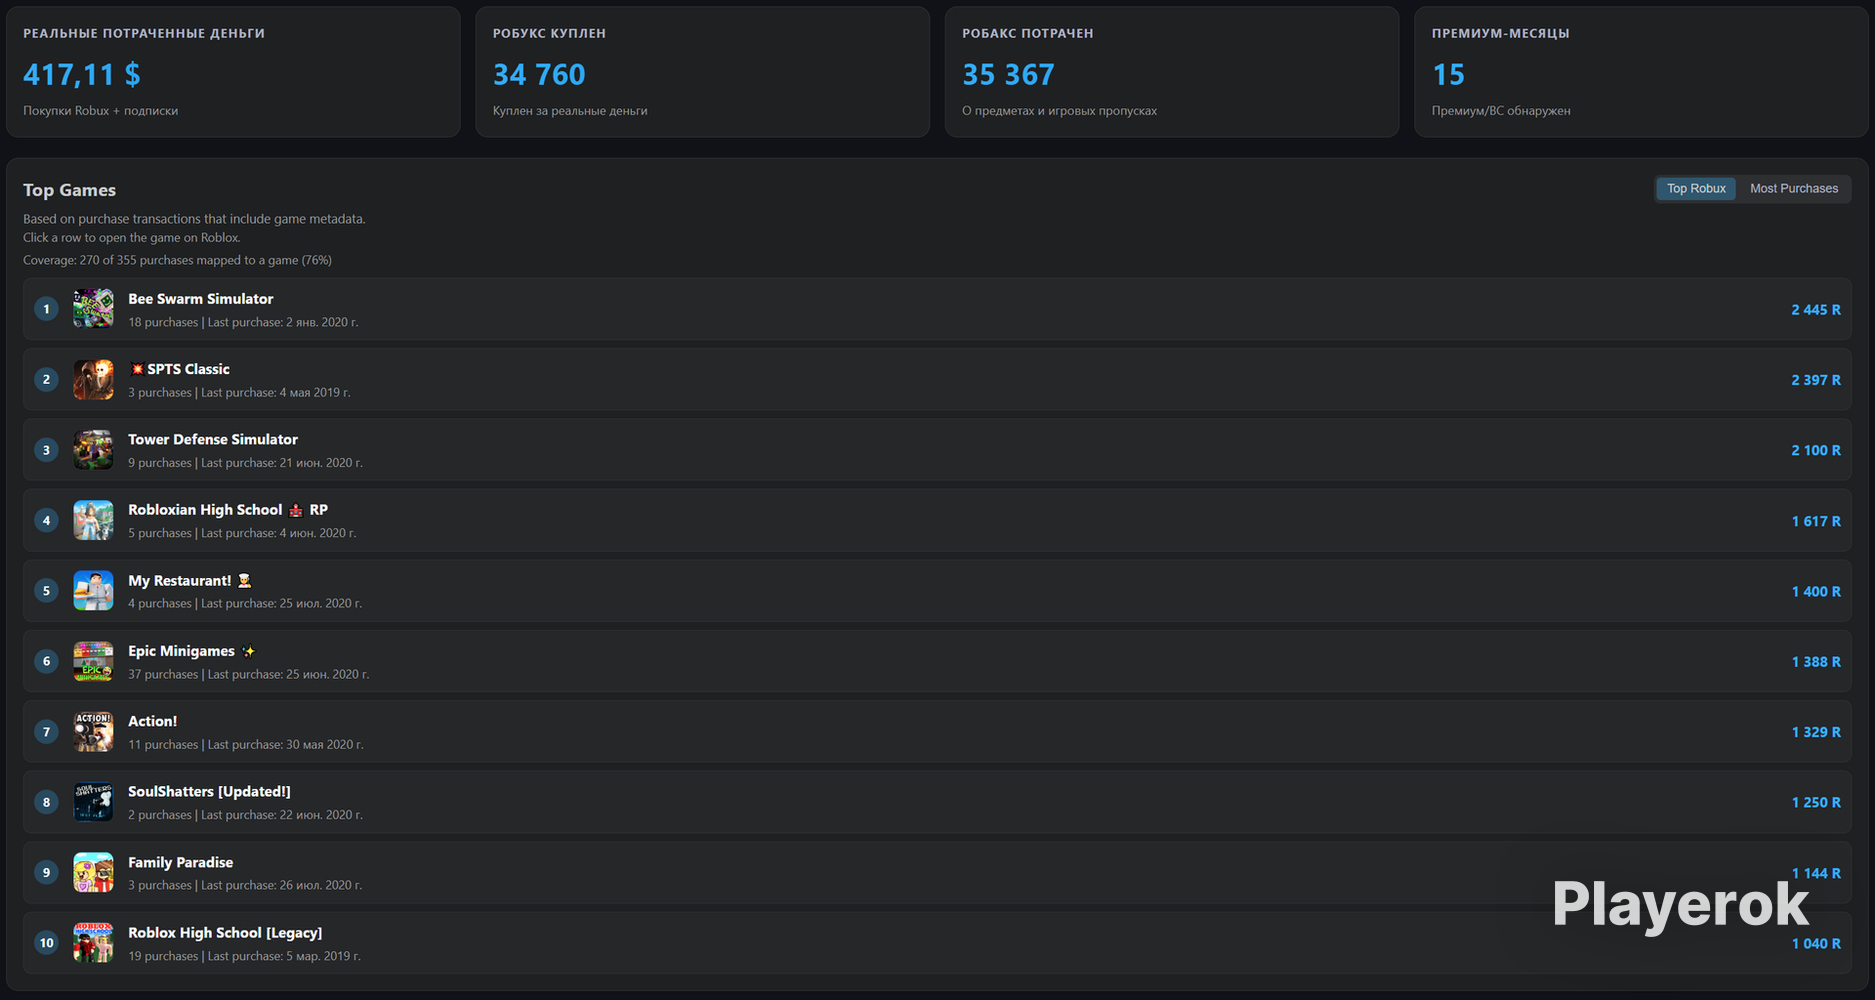The image size is (1875, 1000).
Task: Click the My Restaurant! game icon
Action: (x=93, y=591)
